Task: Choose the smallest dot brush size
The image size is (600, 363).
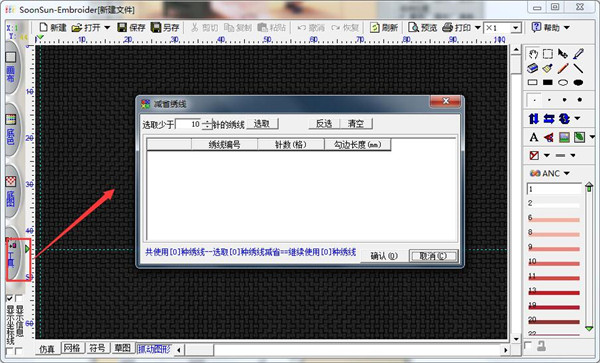Action: pyautogui.click(x=534, y=100)
